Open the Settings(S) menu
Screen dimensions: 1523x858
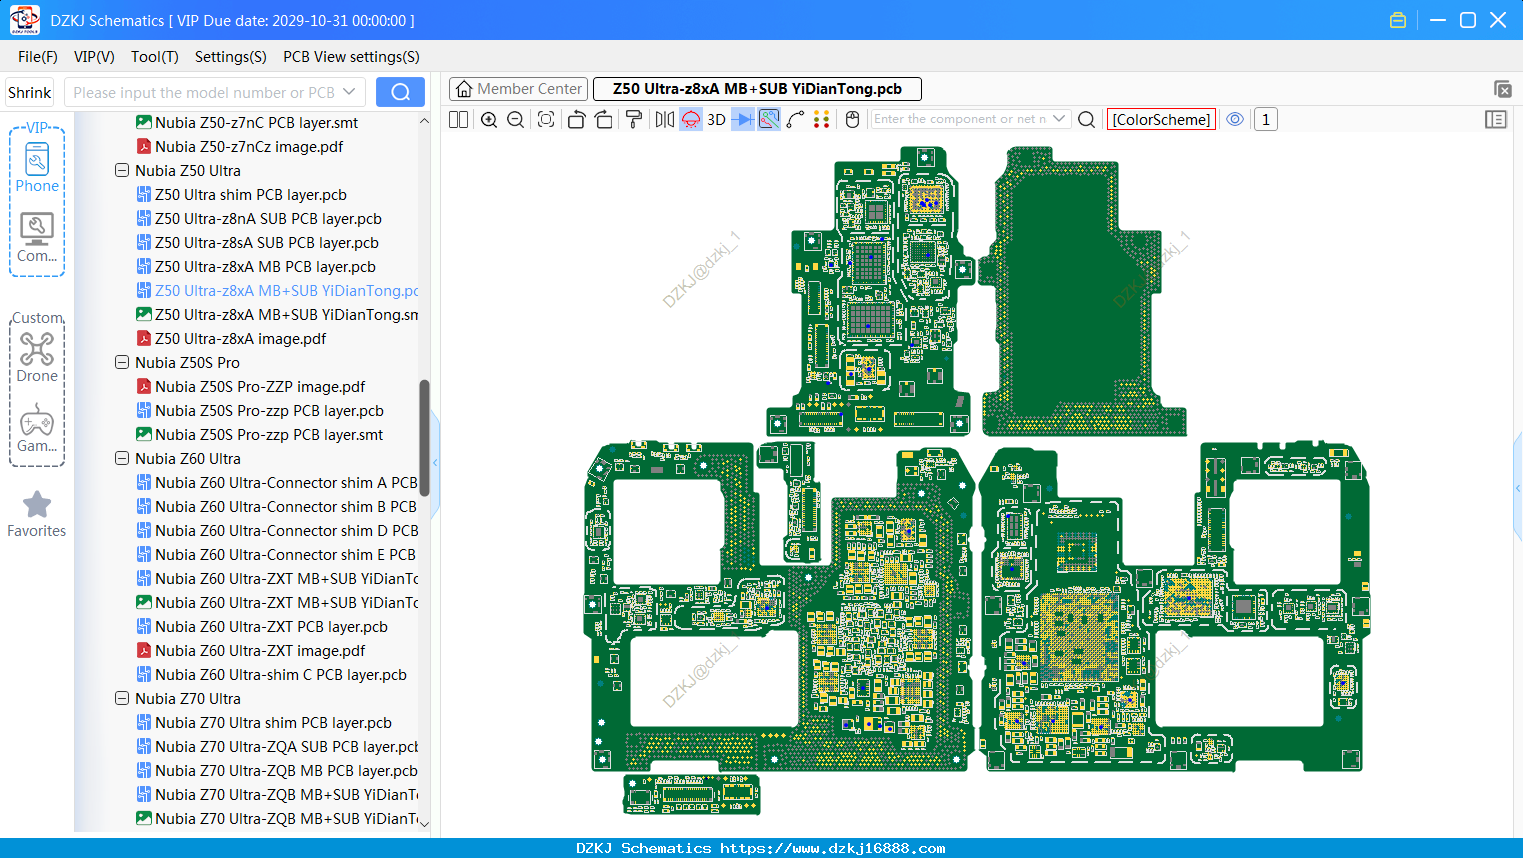coord(231,57)
